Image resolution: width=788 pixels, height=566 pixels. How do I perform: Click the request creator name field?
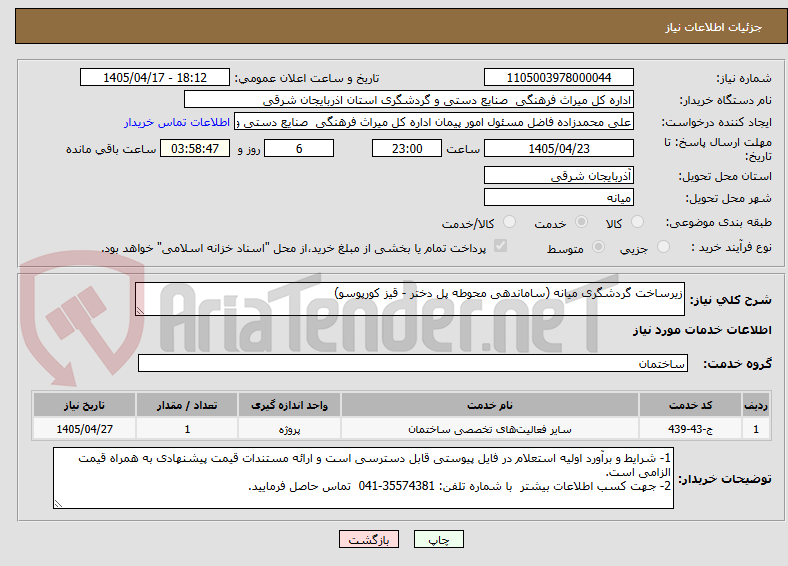click(x=434, y=122)
